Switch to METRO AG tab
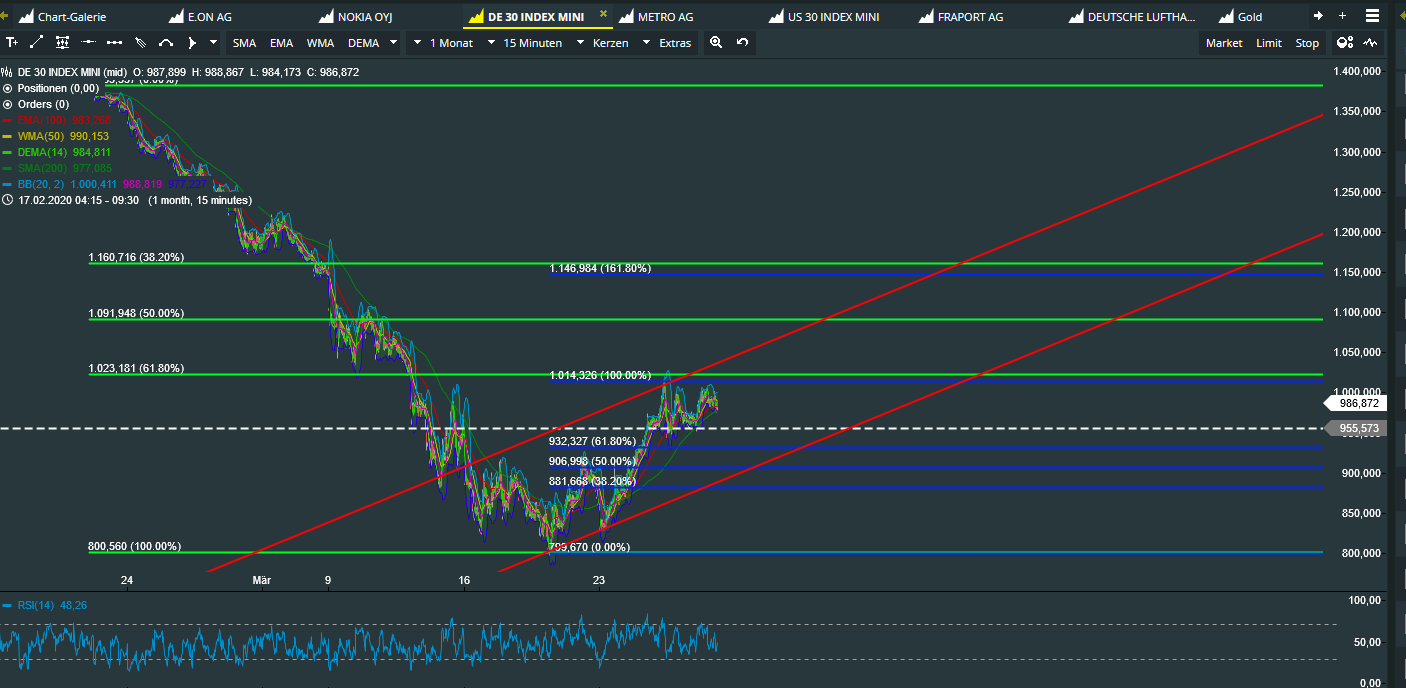The width and height of the screenshot is (1406, 688). [x=655, y=17]
